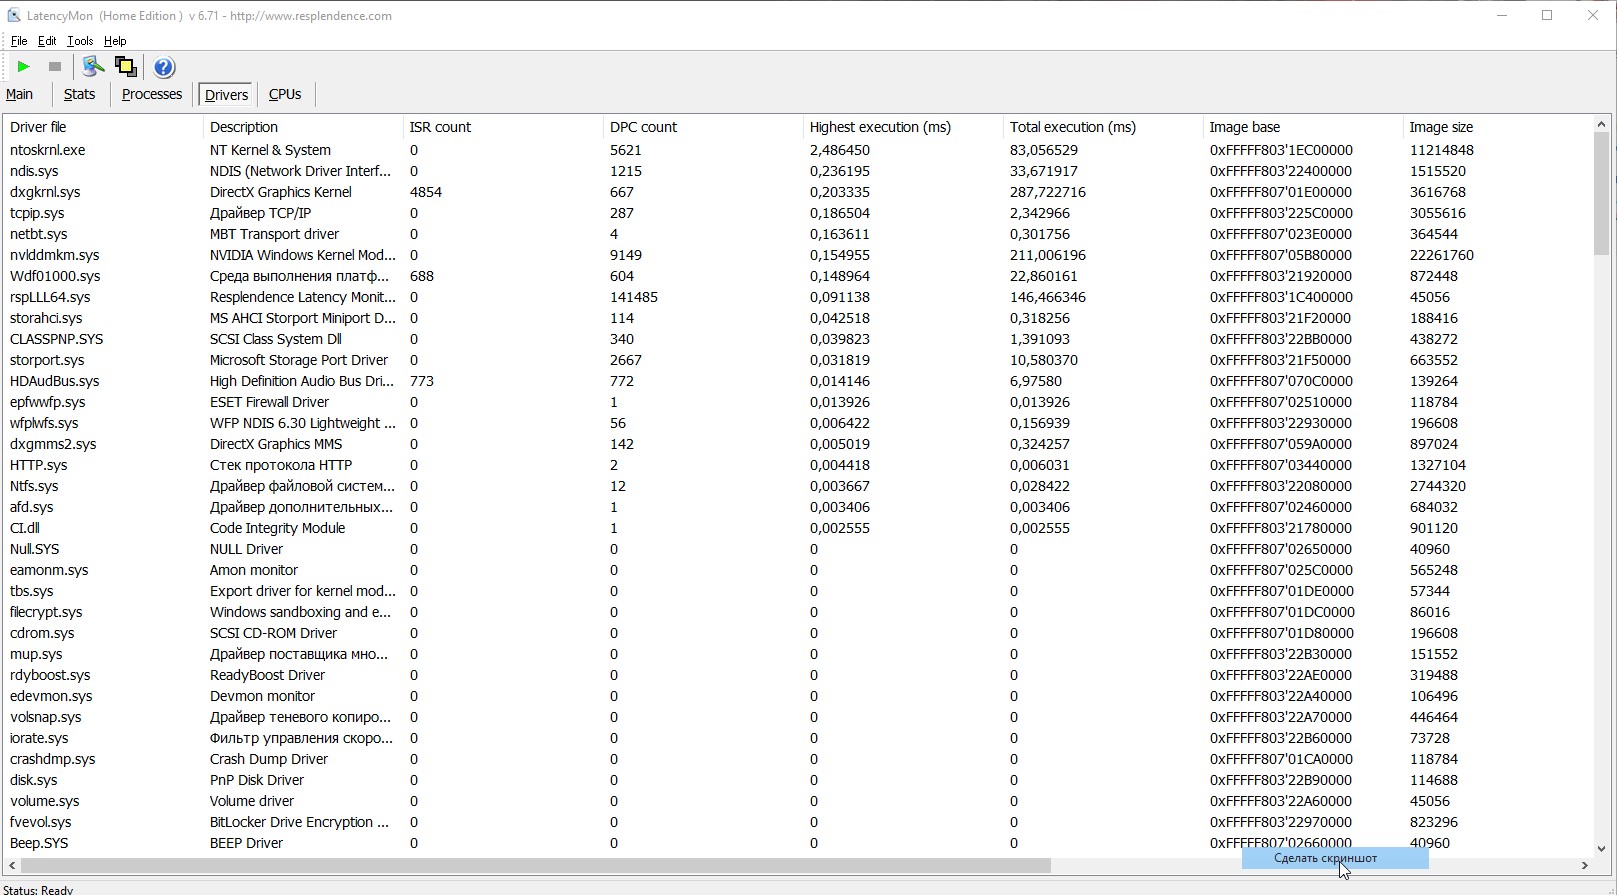Select the dxgmms2.sys driver row
This screenshot has height=895, width=1617.
point(798,444)
